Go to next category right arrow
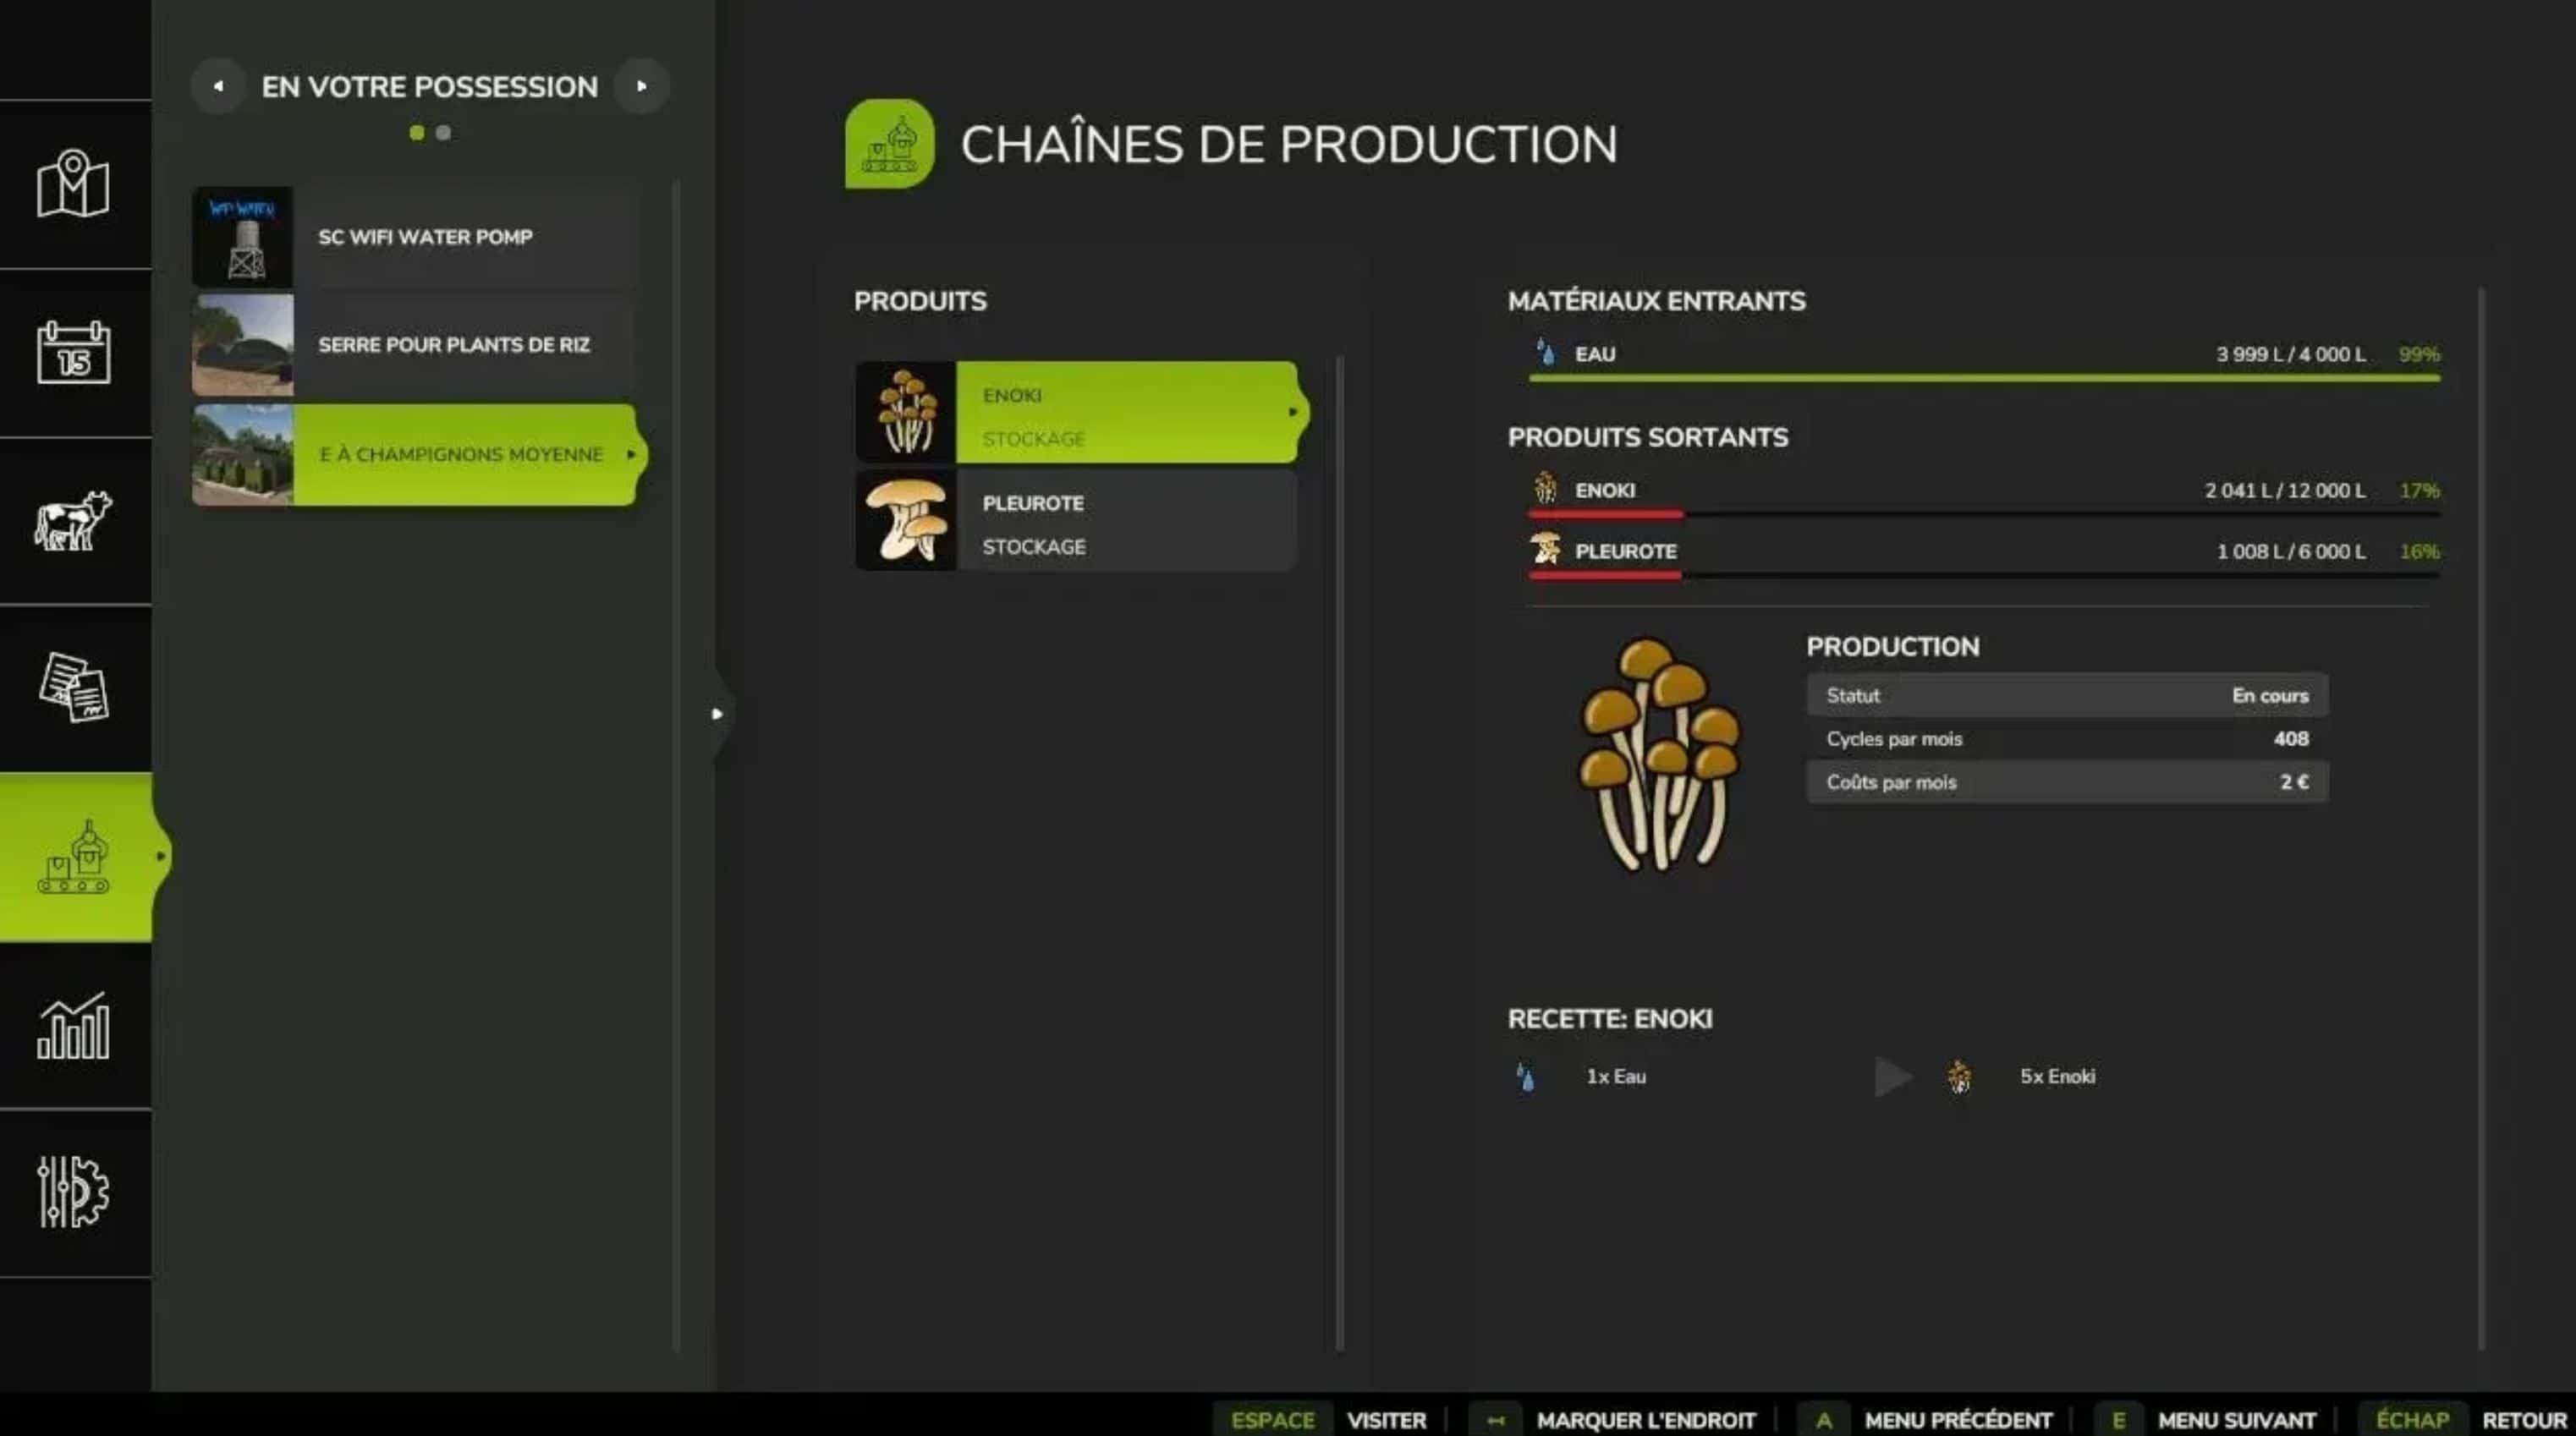Viewport: 2576px width, 1436px height. [641, 86]
